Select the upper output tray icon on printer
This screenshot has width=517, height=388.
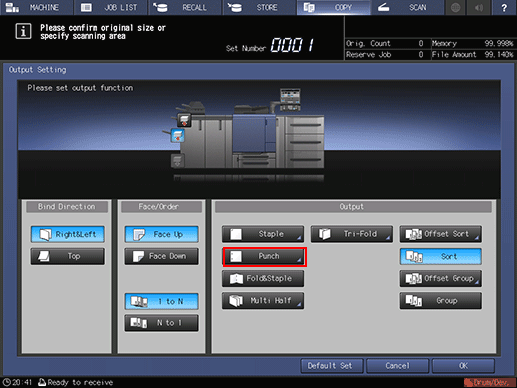coord(184,120)
